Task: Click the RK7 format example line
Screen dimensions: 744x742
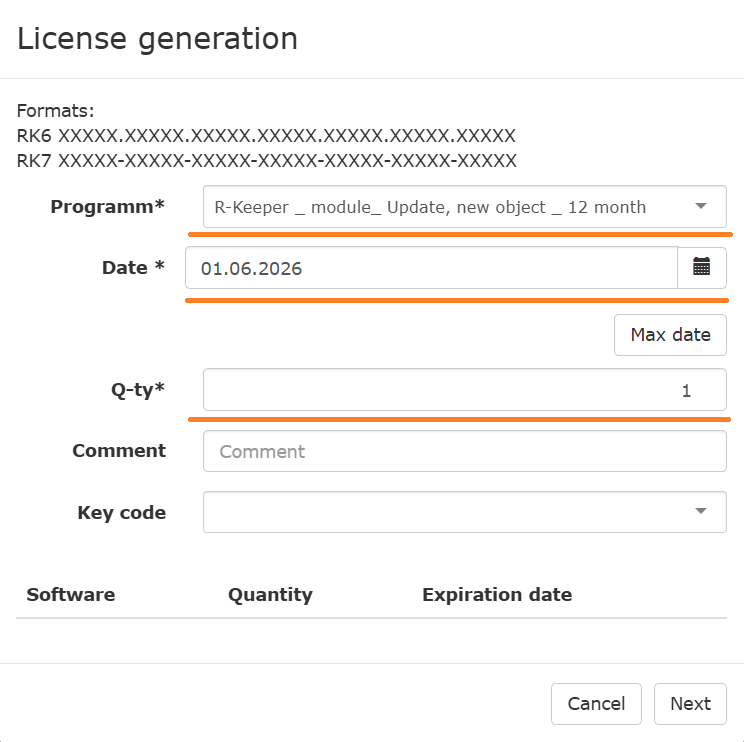Action: [x=267, y=160]
